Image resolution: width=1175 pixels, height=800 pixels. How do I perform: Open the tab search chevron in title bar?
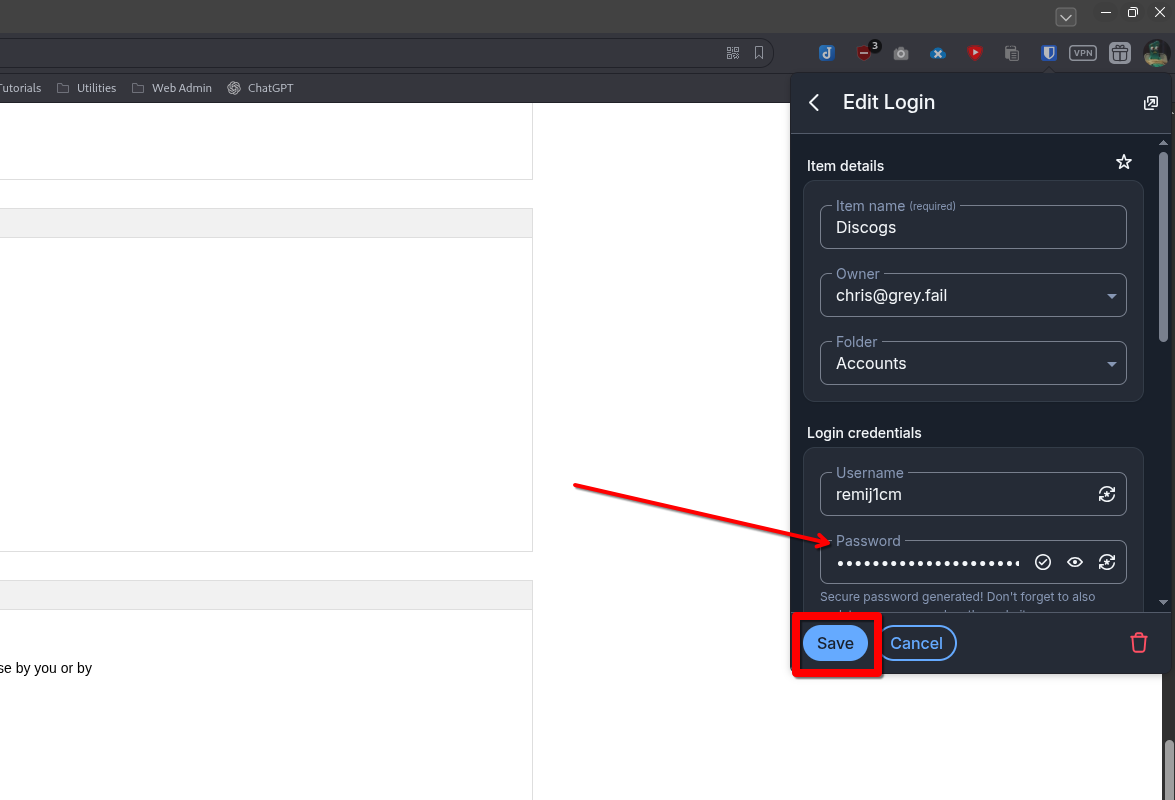(x=1066, y=17)
